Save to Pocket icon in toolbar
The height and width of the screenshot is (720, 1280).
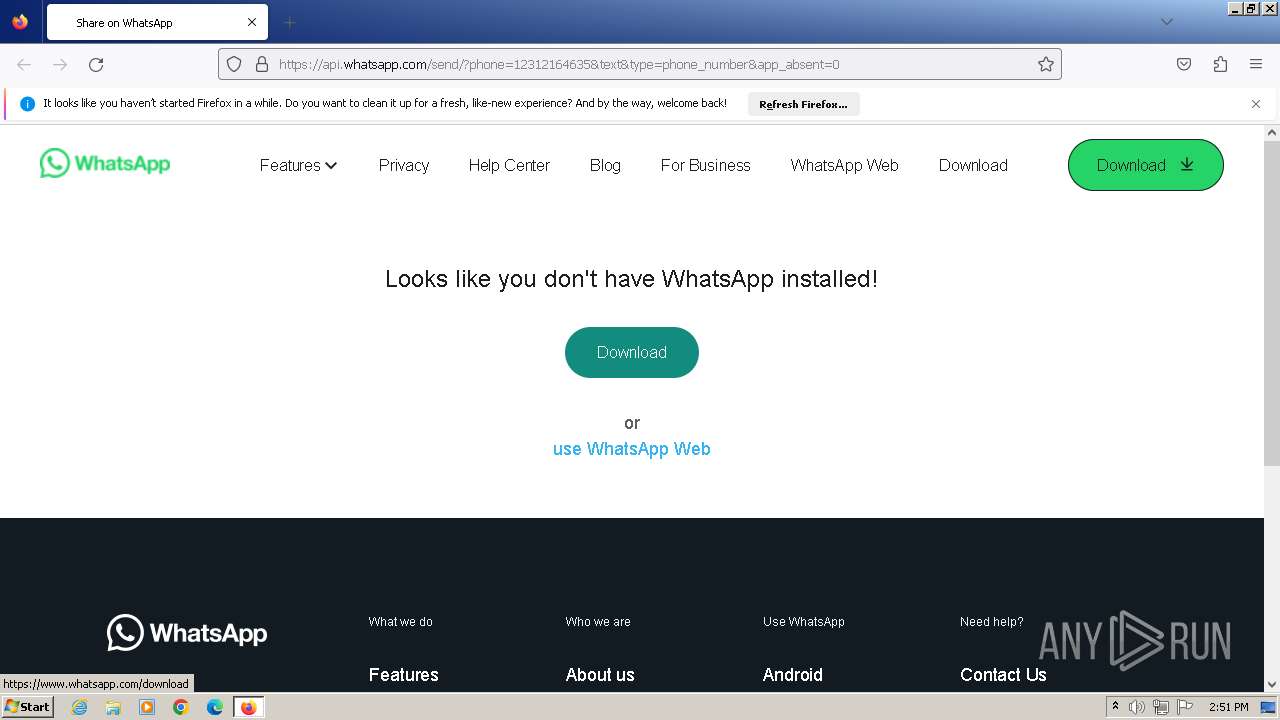tap(1184, 64)
